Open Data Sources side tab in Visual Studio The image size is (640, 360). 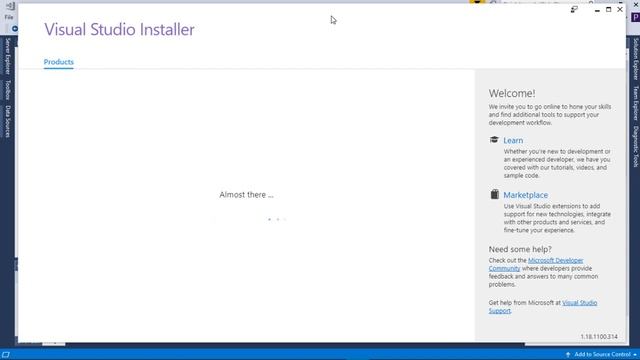pyautogui.click(x=8, y=121)
